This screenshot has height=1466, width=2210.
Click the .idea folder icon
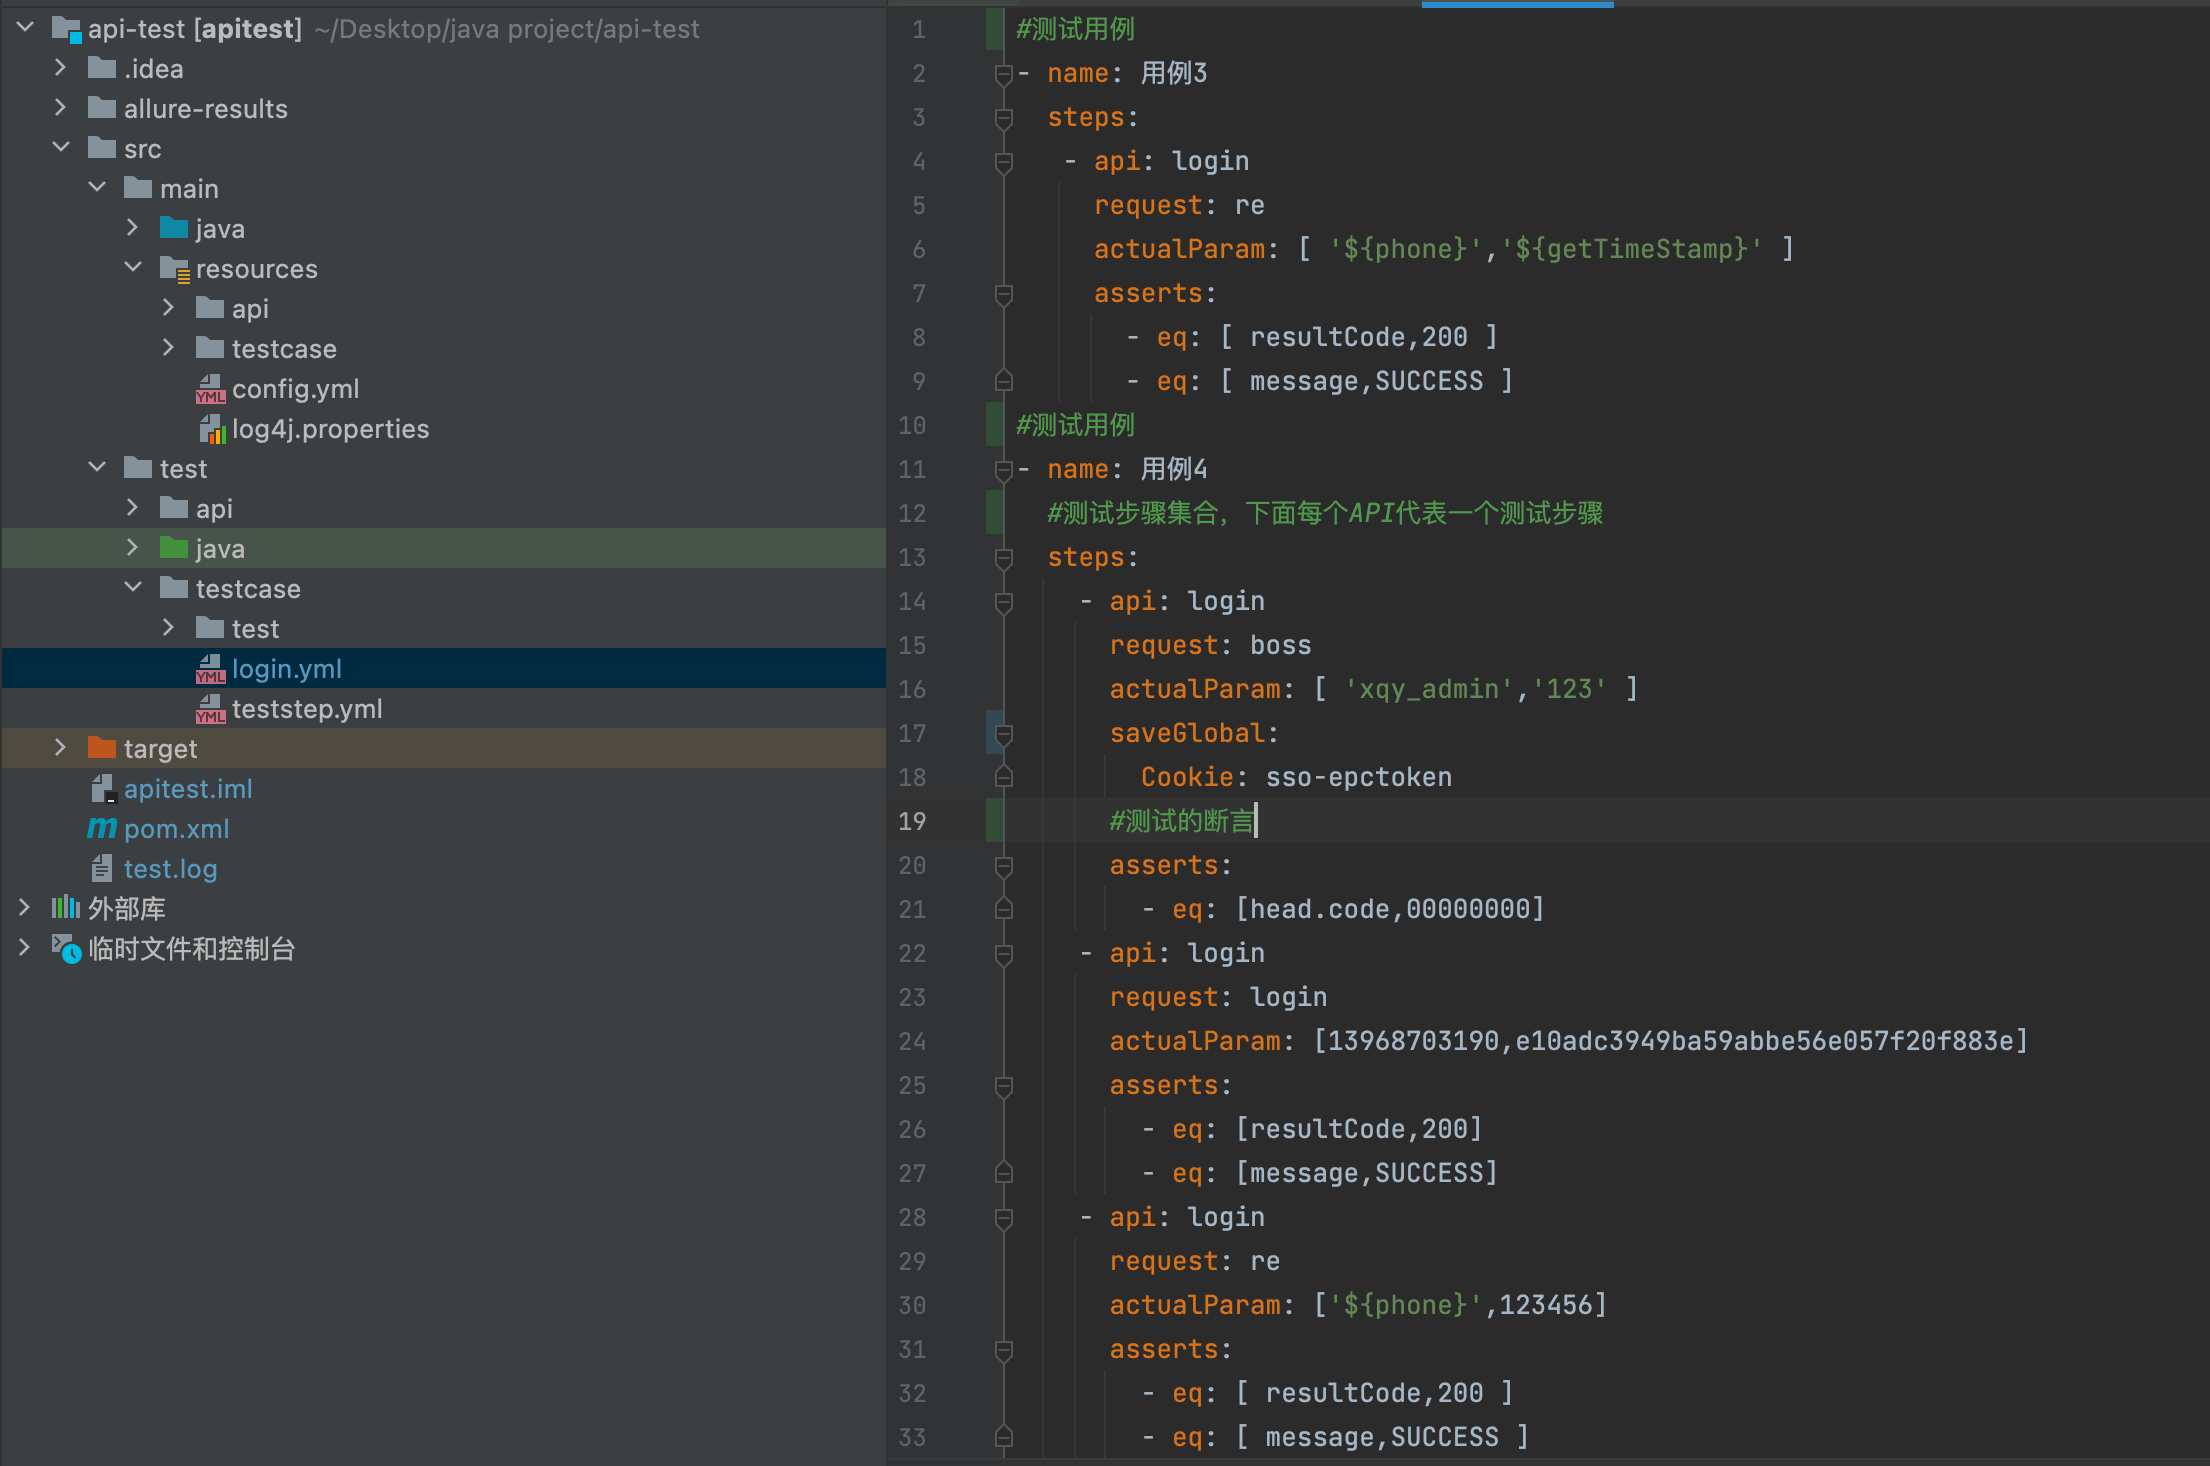102,68
